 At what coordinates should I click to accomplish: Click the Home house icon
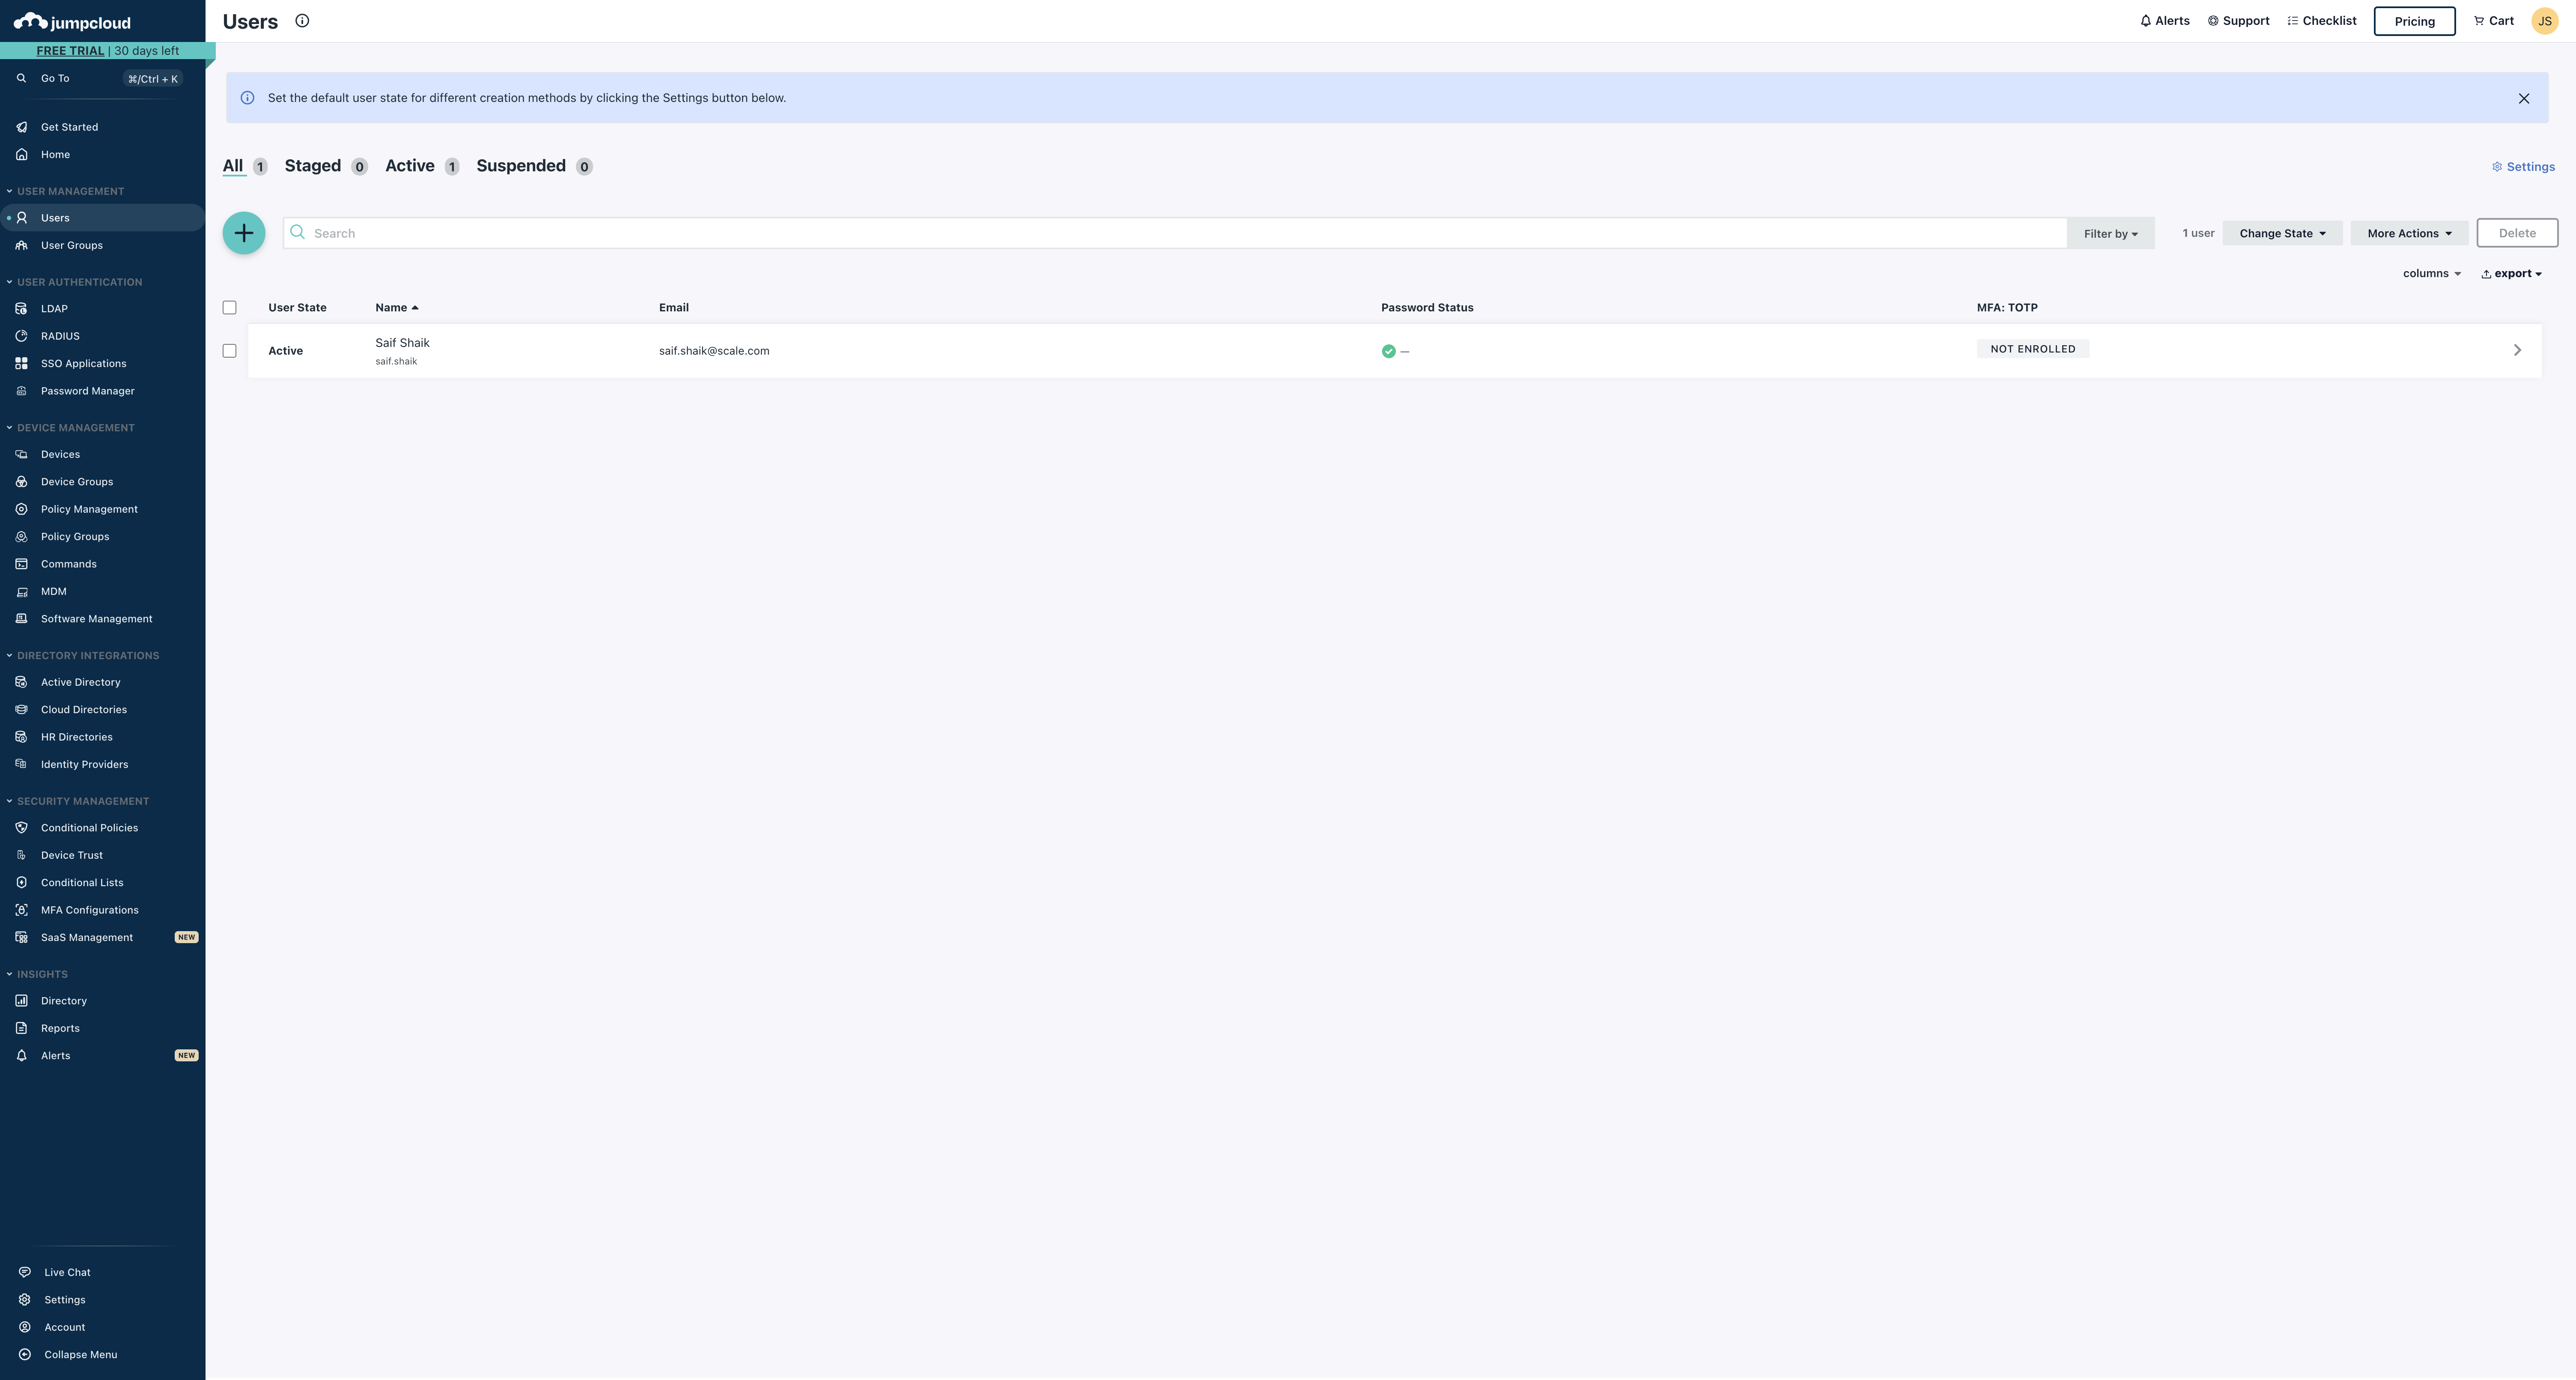(21, 154)
